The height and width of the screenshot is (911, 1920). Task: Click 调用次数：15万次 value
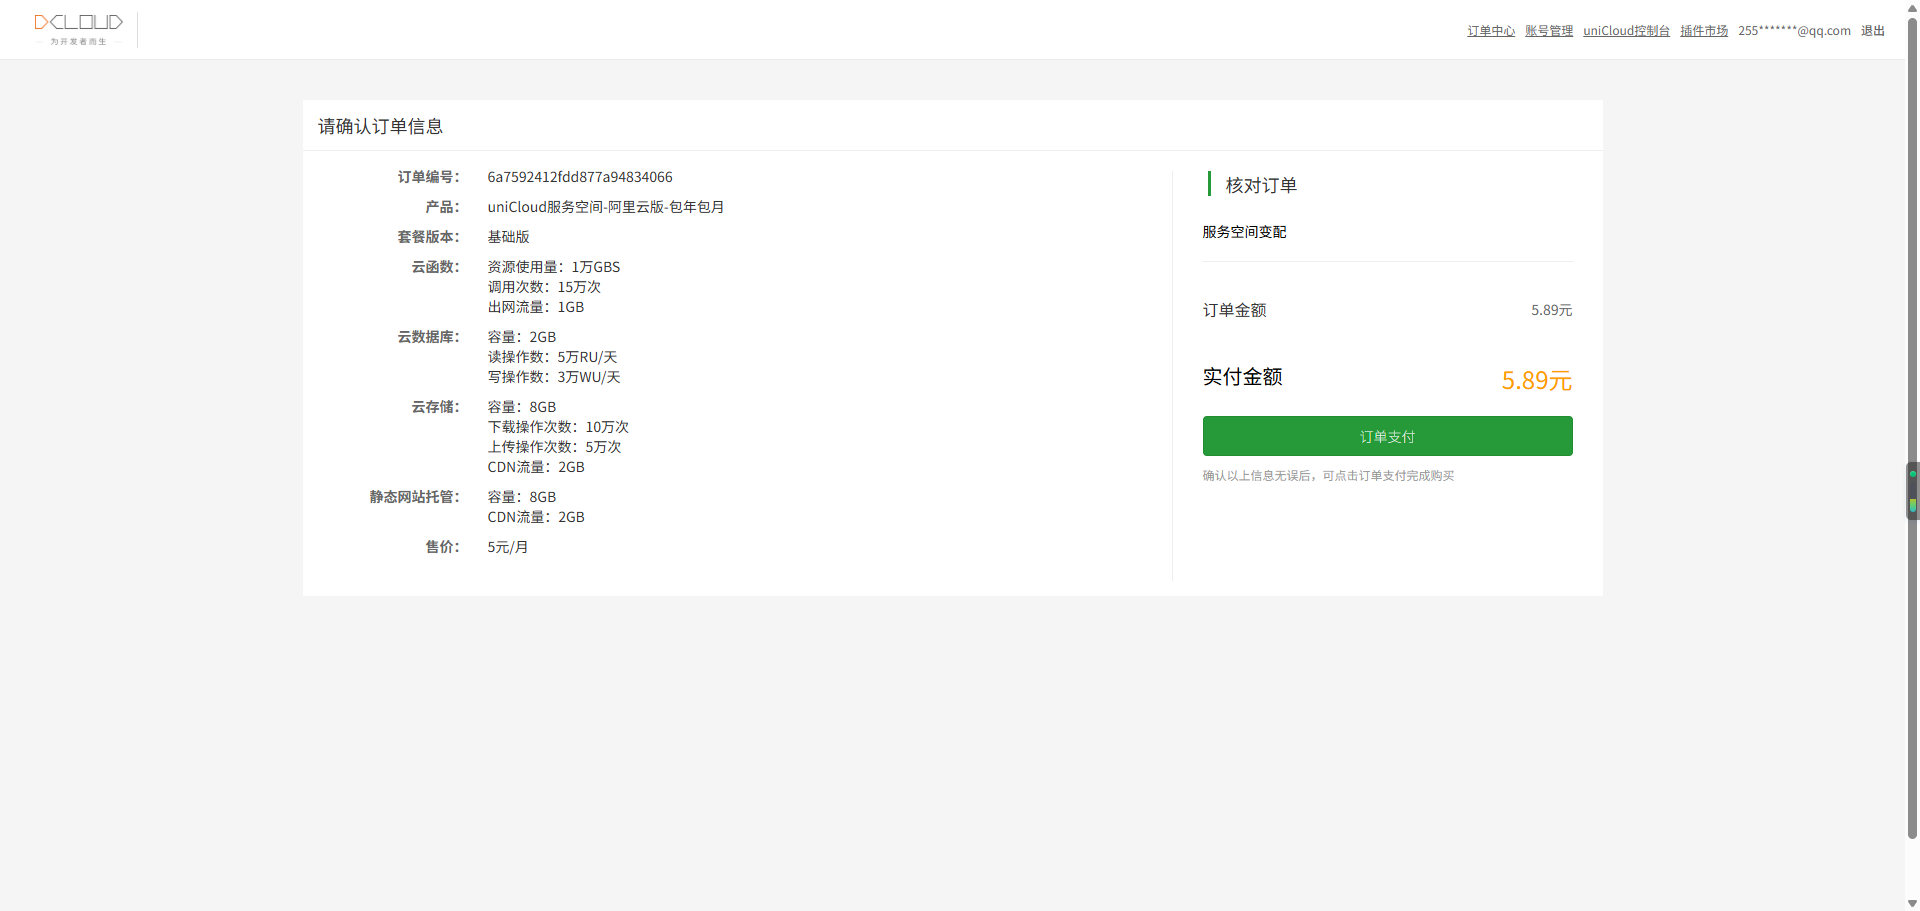tap(544, 287)
